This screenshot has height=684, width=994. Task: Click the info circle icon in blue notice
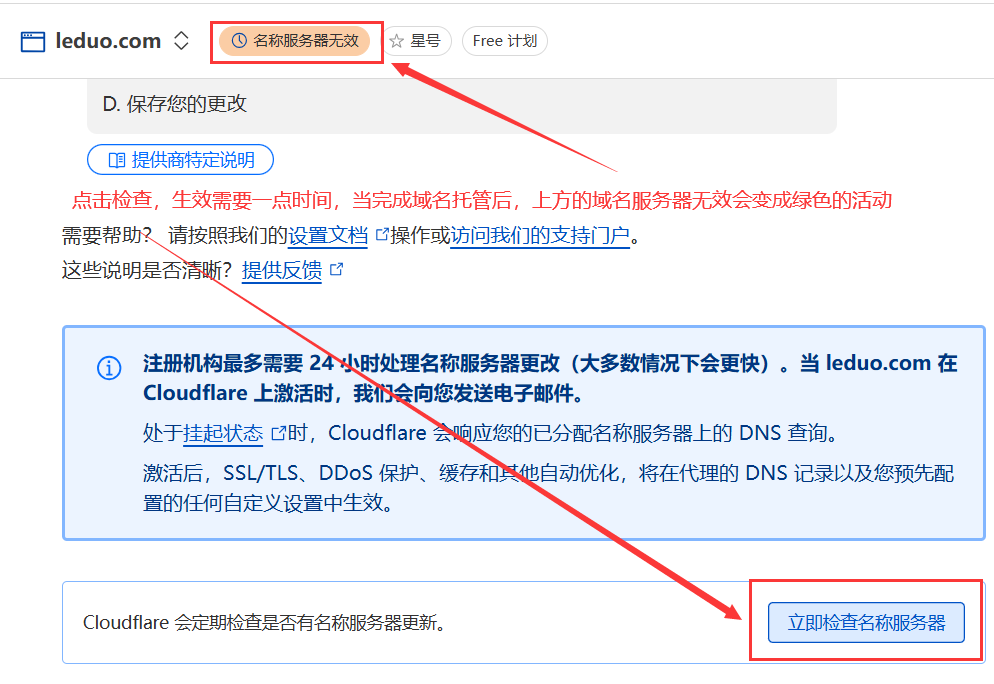109,368
